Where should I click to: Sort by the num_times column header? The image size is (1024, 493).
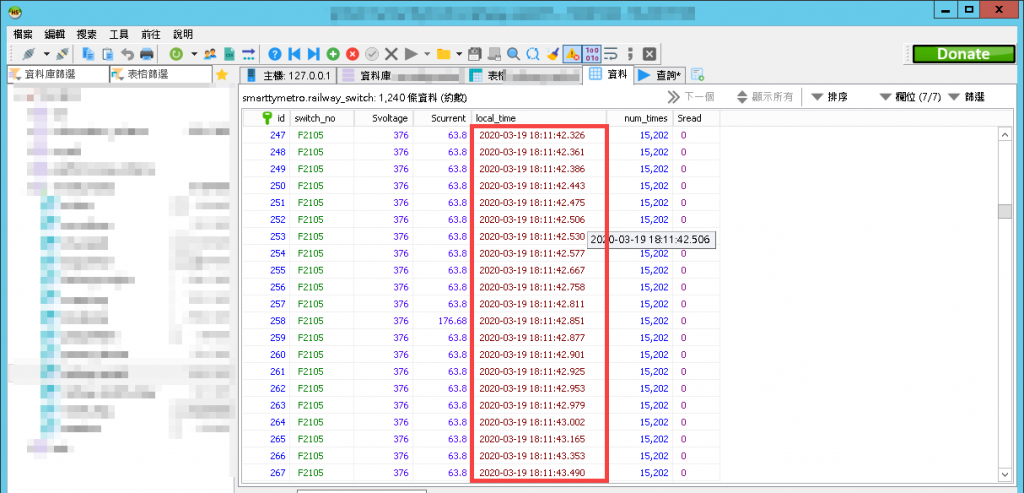639,118
